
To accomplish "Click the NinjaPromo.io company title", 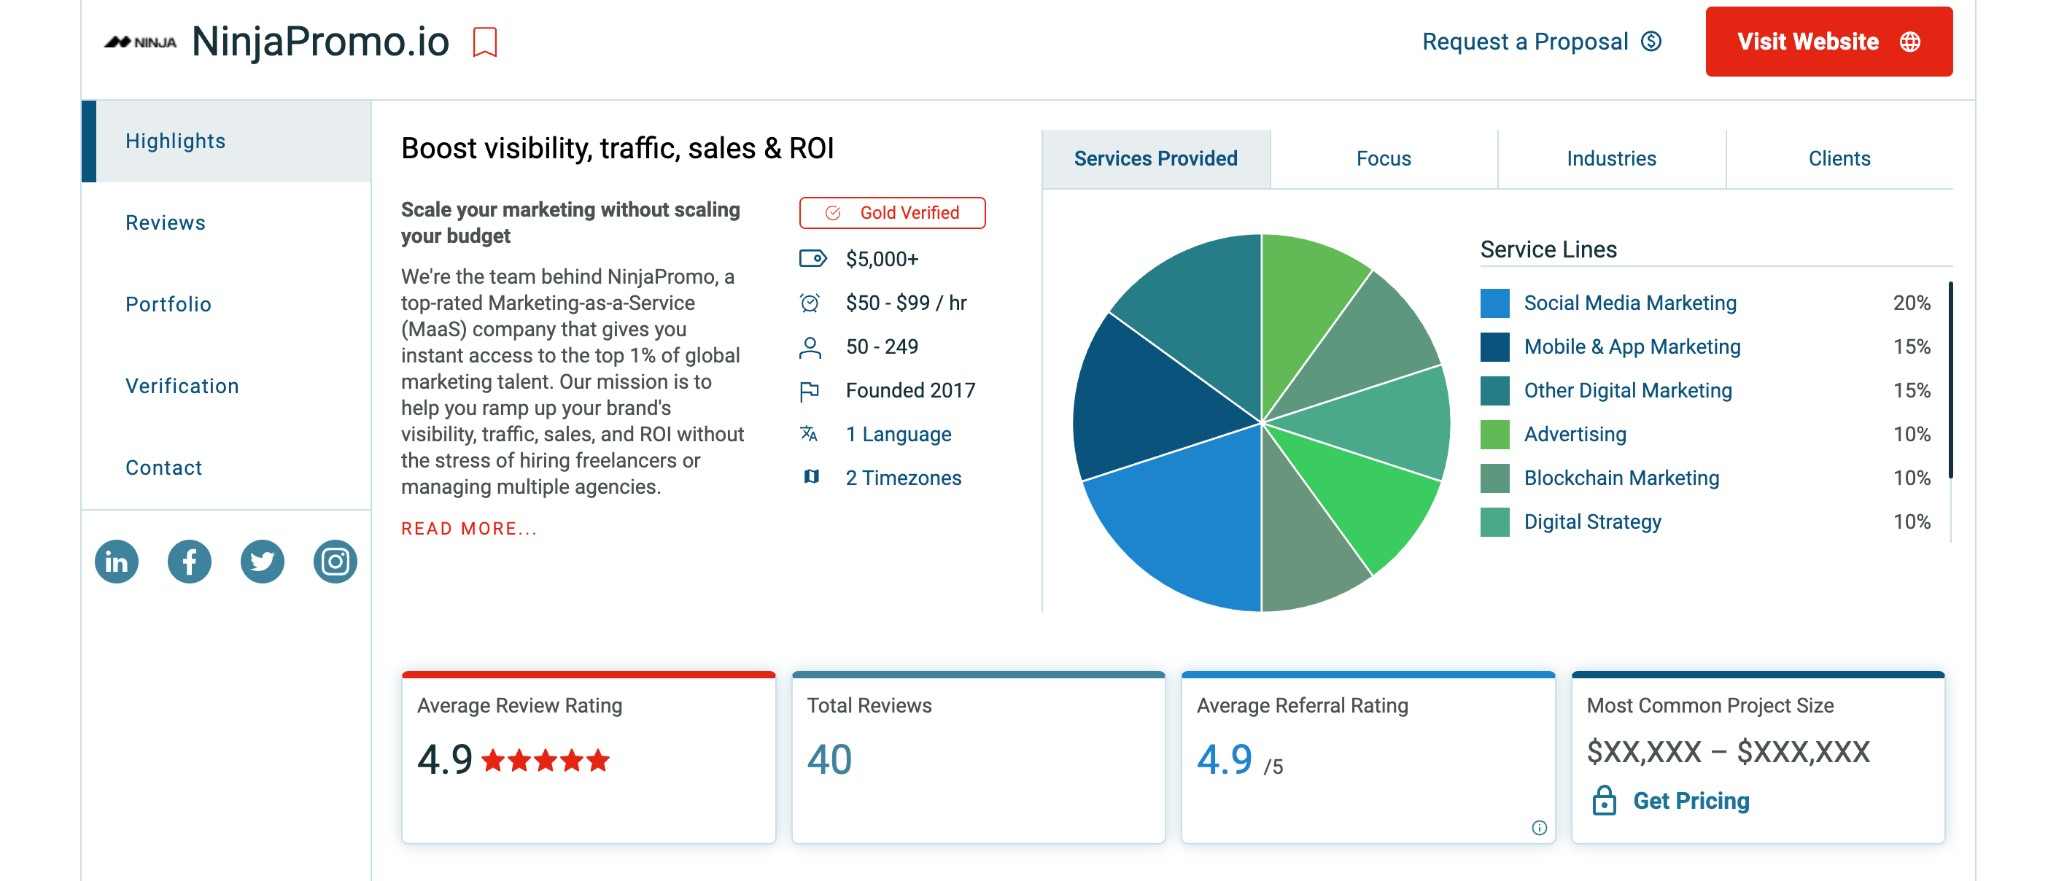I will pos(321,42).
